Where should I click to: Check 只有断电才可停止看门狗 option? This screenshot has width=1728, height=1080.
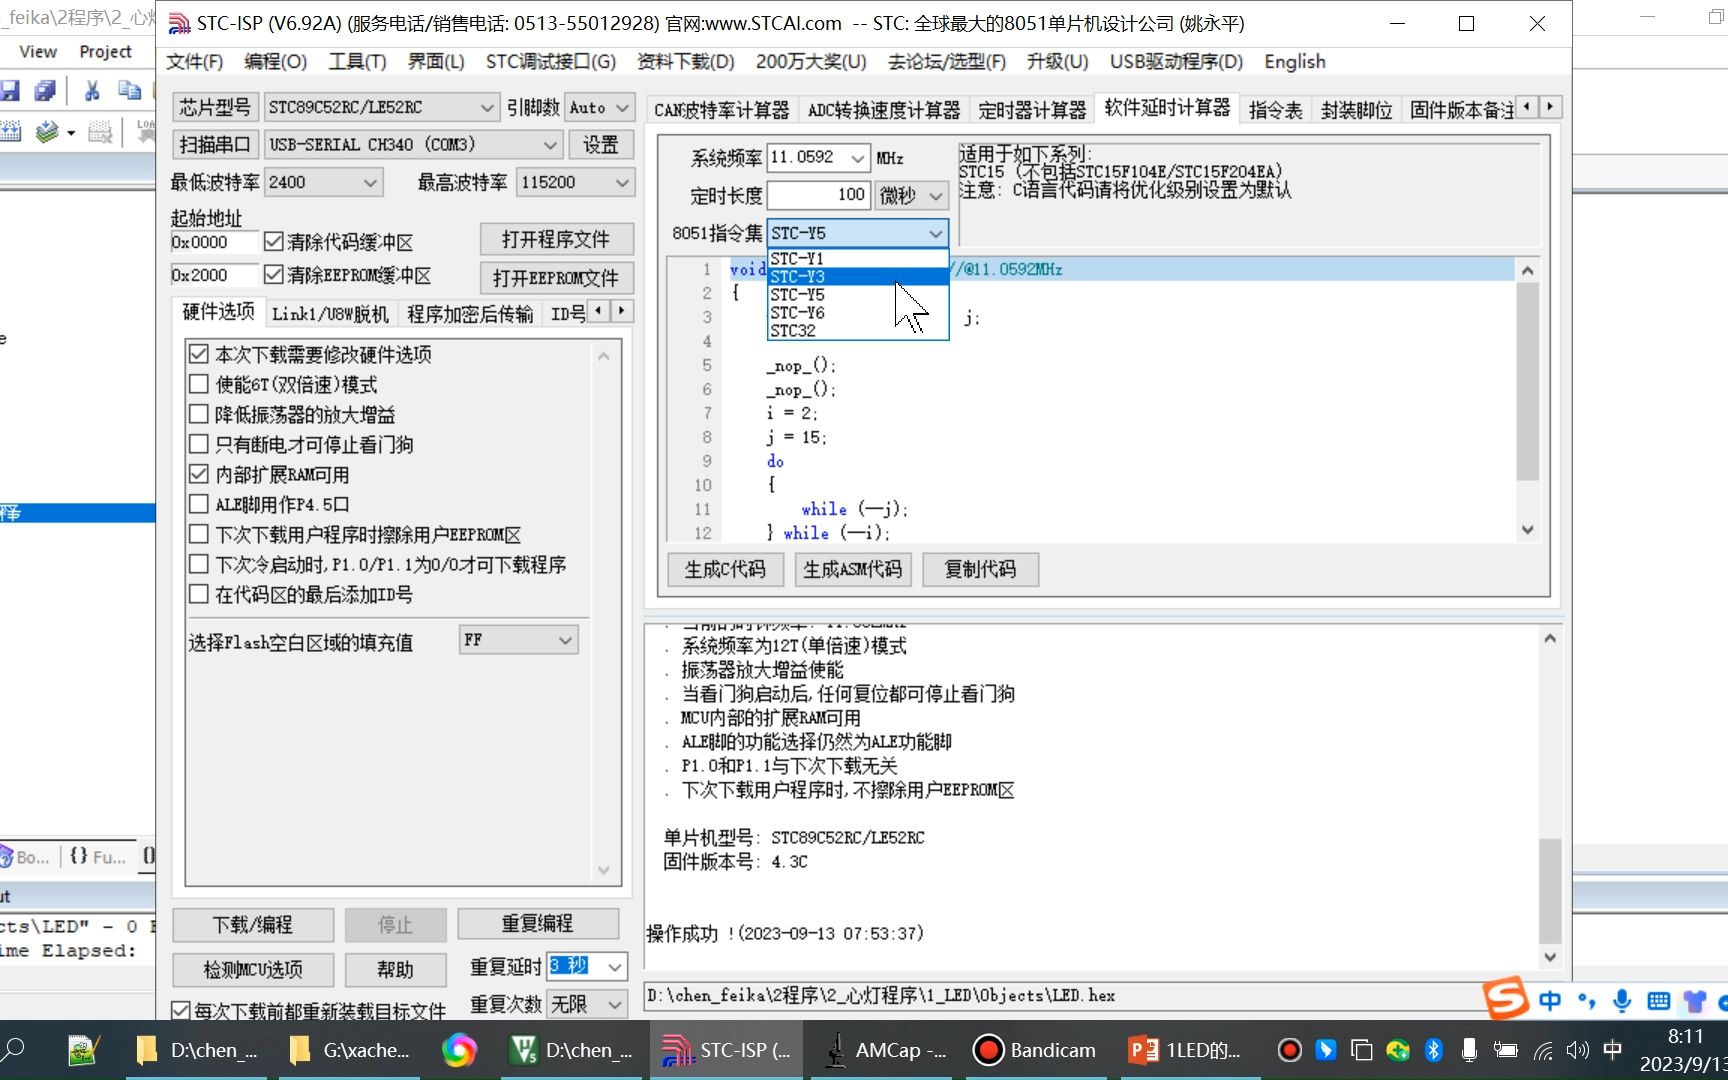point(199,444)
